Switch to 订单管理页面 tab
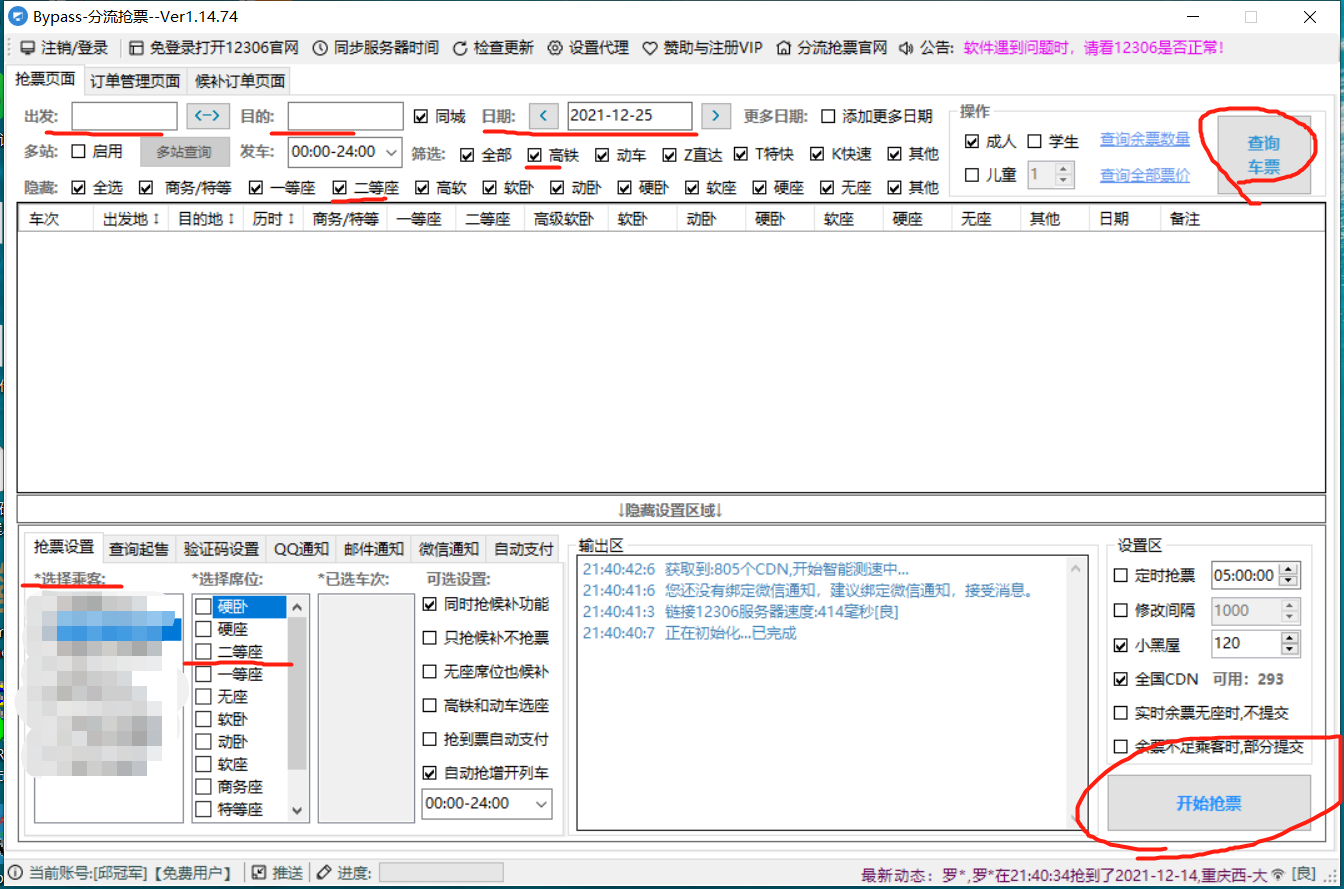 click(x=135, y=81)
